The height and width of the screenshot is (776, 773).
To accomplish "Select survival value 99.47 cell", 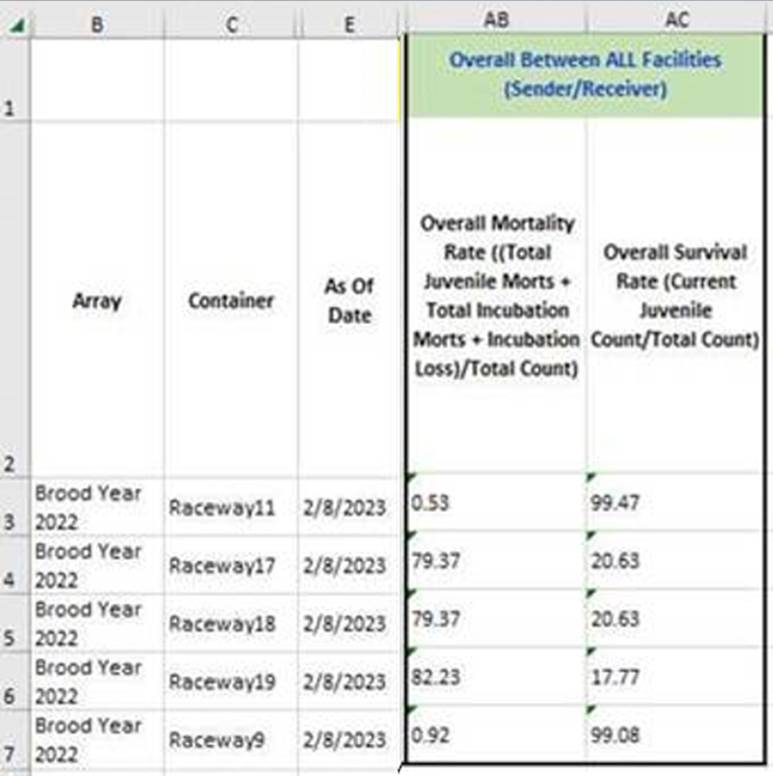I will click(x=677, y=502).
